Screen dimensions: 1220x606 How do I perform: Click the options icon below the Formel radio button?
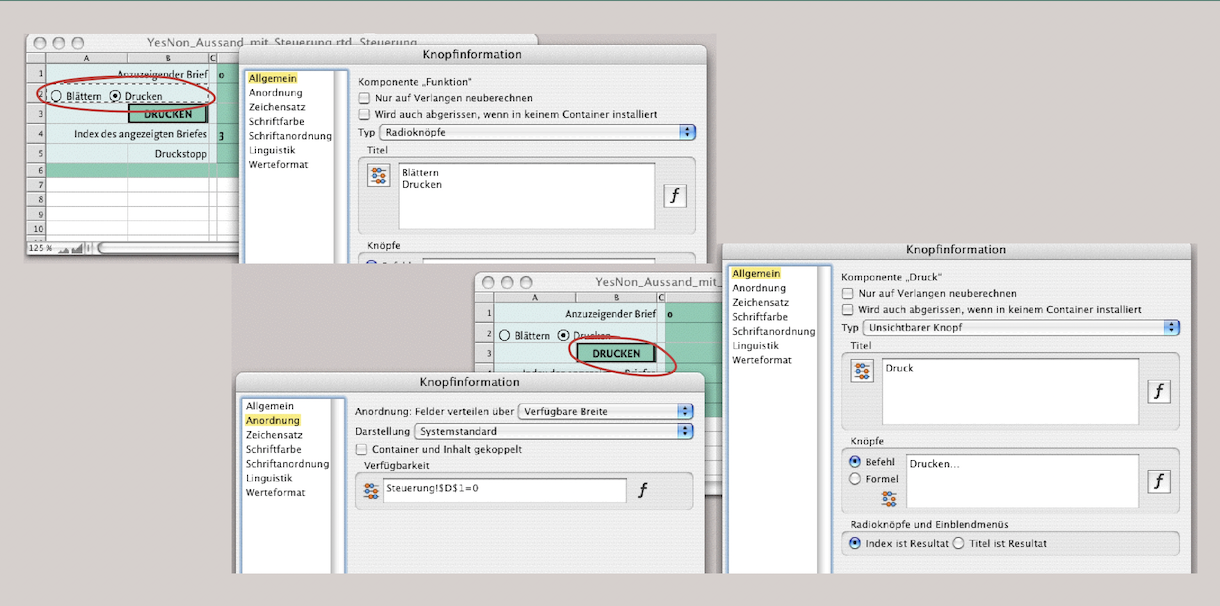888,497
